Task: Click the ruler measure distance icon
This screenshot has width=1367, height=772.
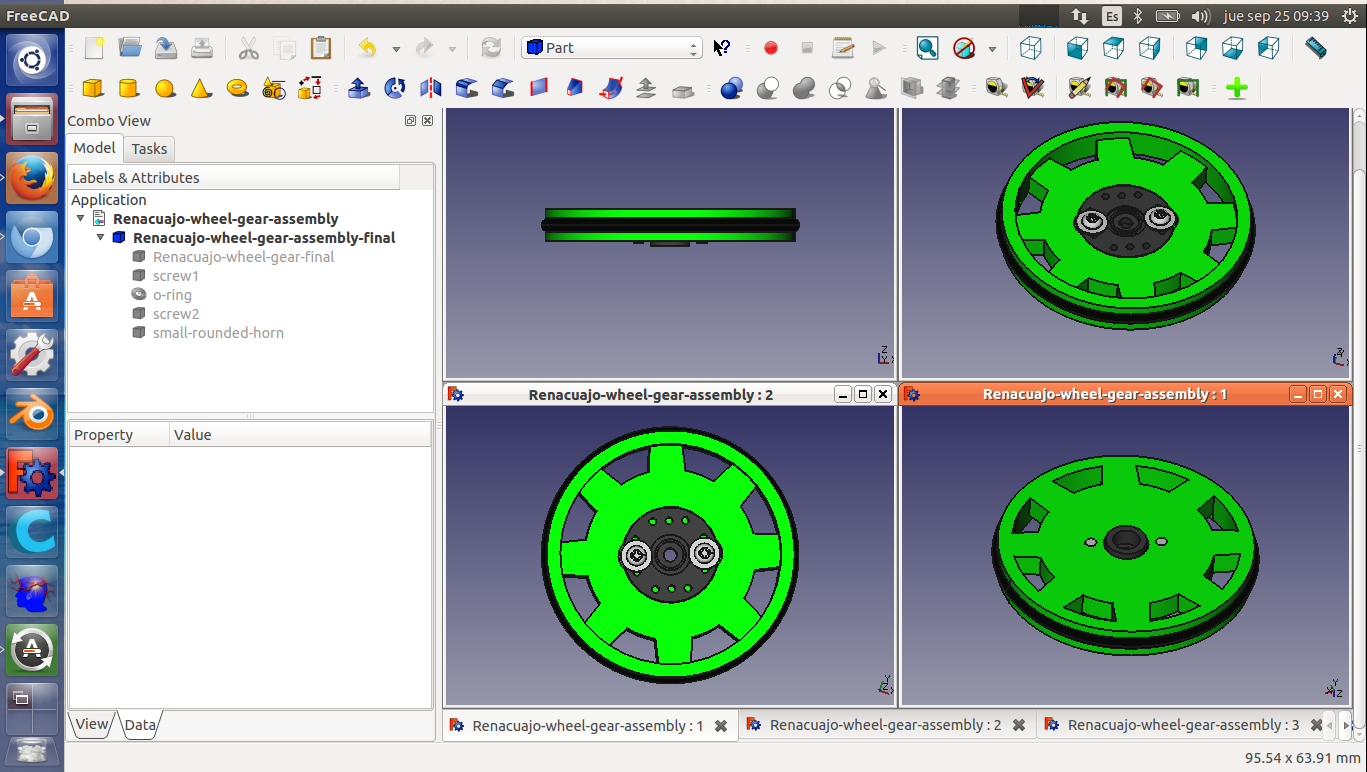Action: 1316,48
